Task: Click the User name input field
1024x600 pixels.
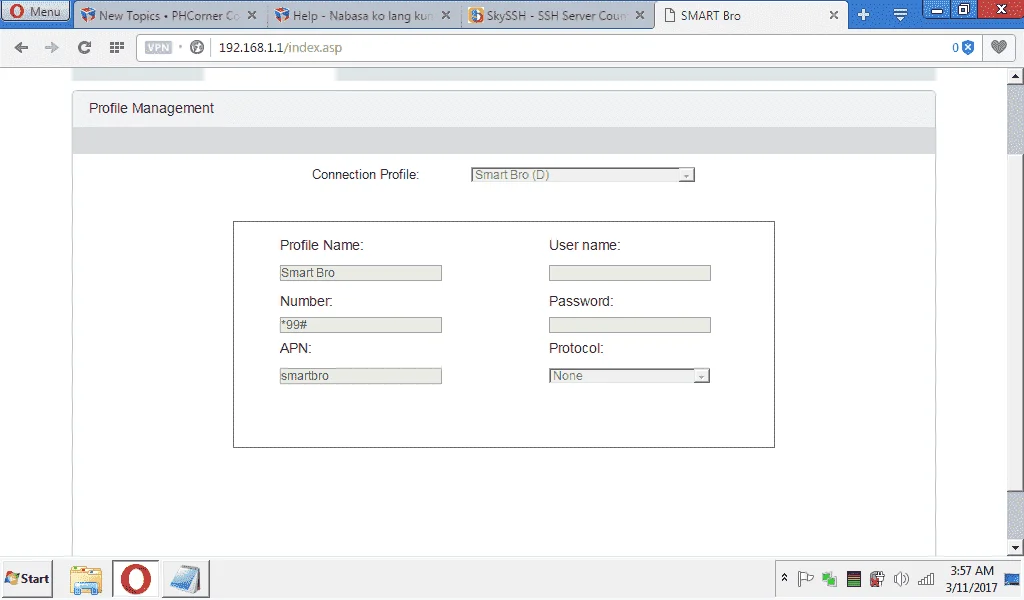Action: coord(630,273)
